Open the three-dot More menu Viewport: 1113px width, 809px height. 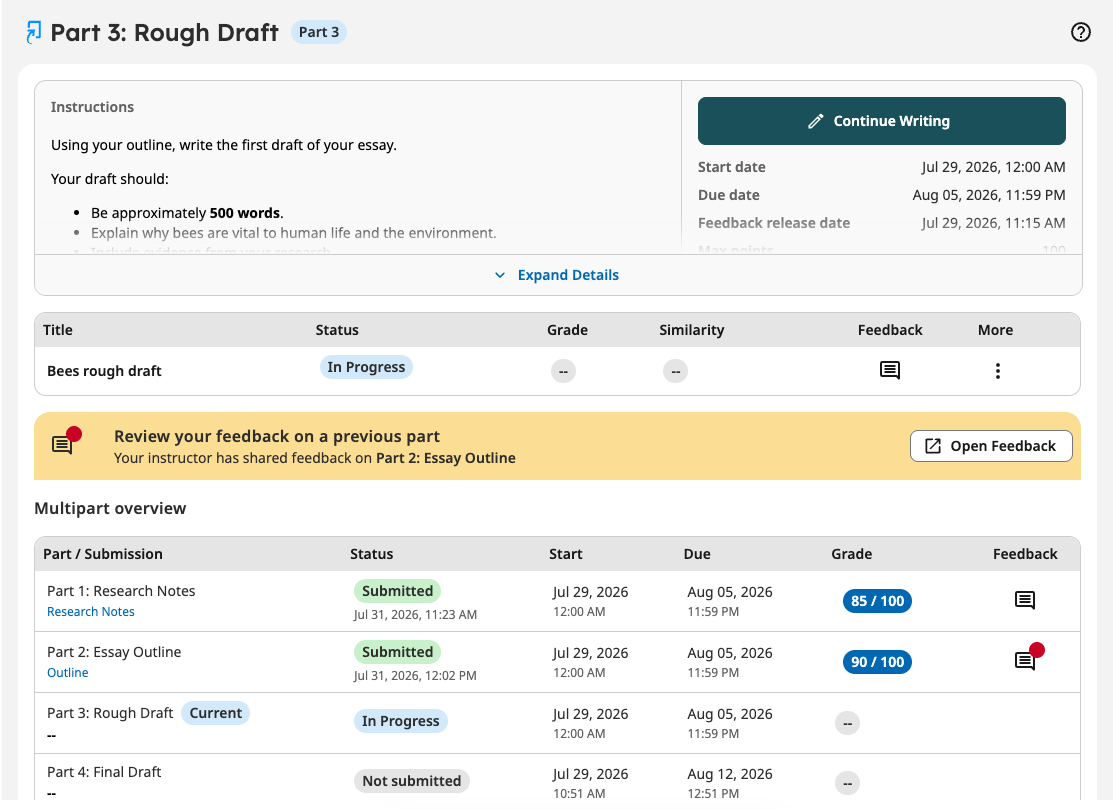[x=997, y=370]
